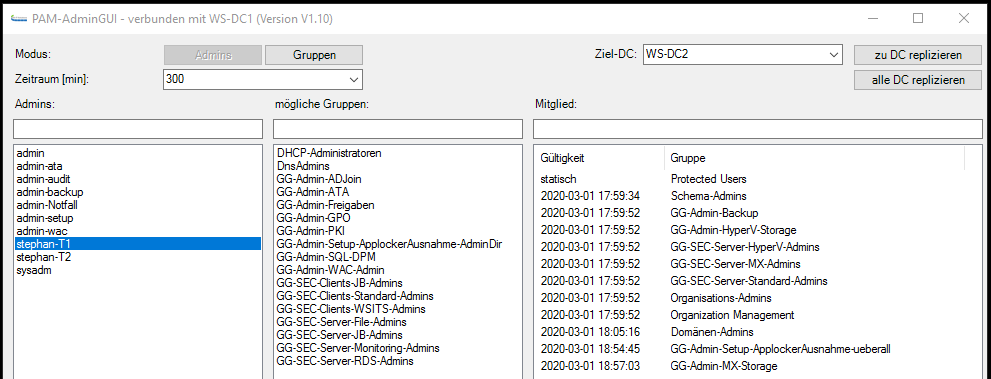Select group 'GG-SEC-Server-JB-Admins'

pyautogui.click(x=398, y=335)
